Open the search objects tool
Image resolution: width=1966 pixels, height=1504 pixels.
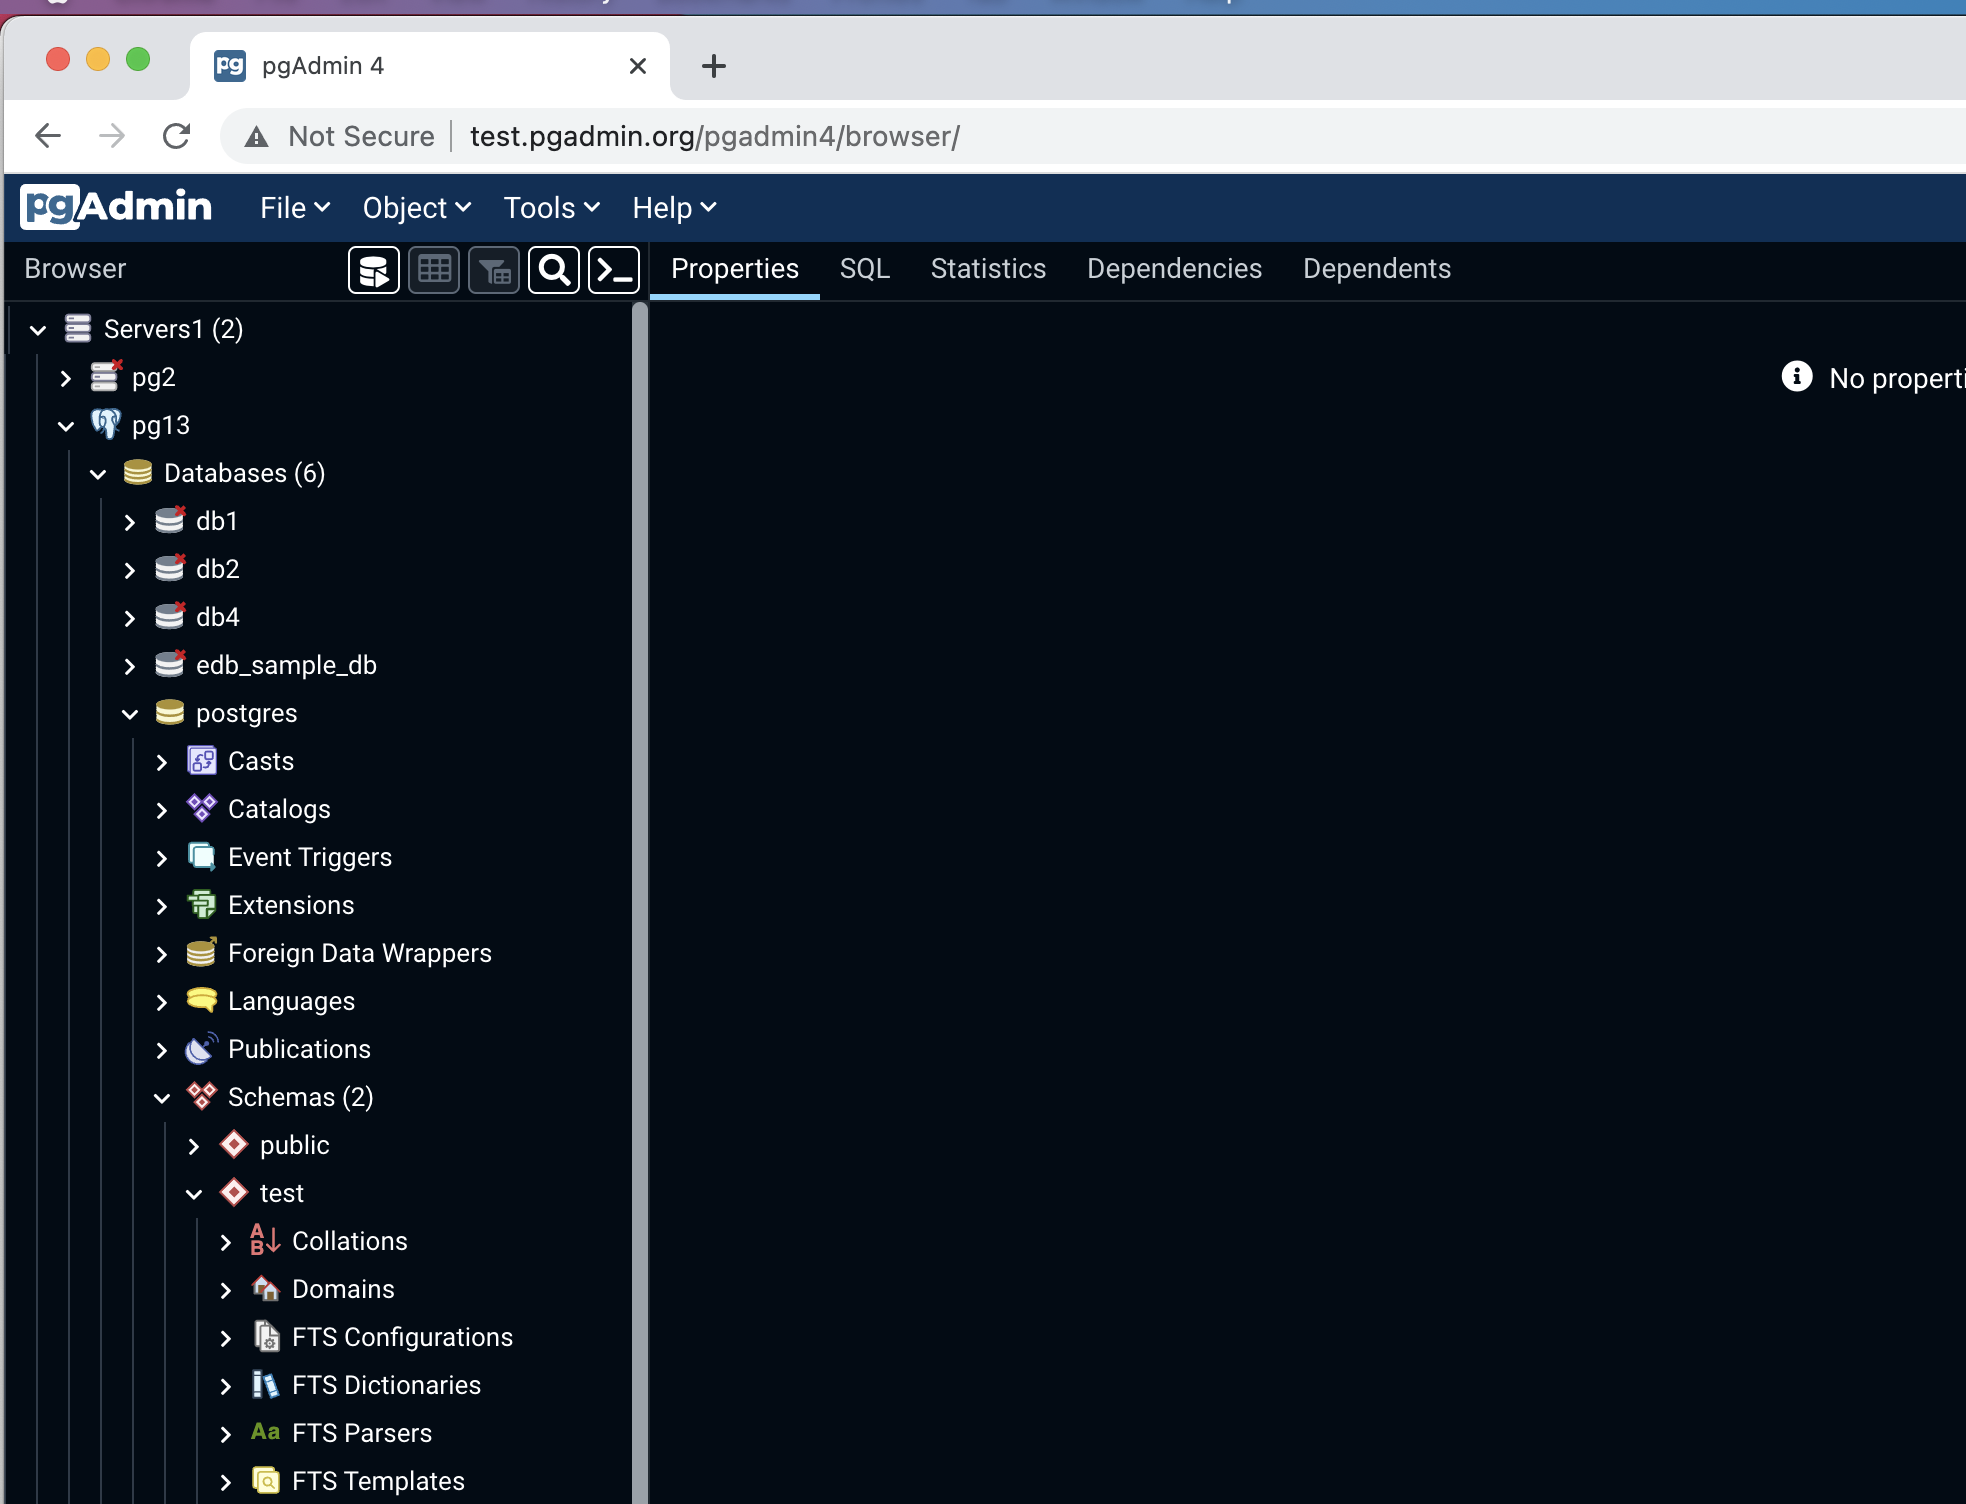click(x=553, y=269)
